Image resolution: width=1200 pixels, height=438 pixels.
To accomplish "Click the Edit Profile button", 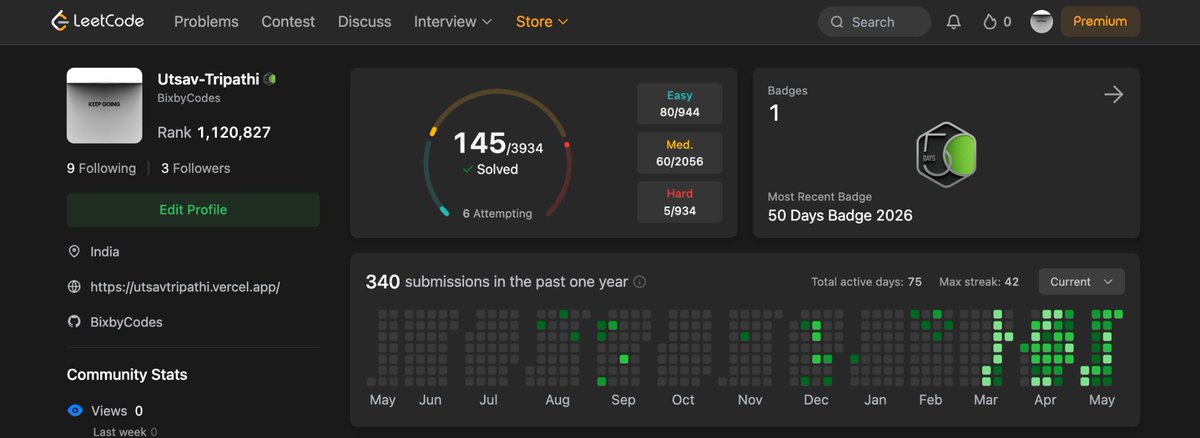I will click(193, 210).
